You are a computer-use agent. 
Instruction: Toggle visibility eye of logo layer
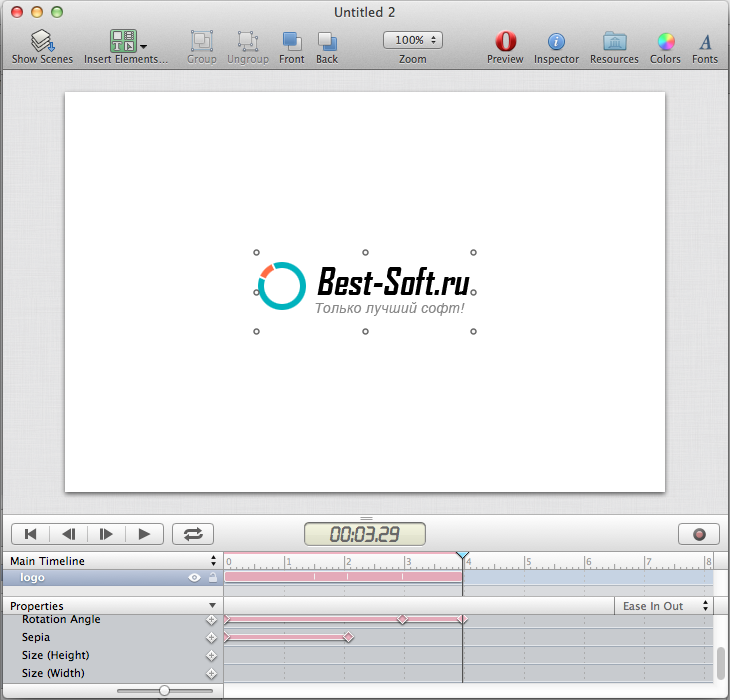pyautogui.click(x=195, y=578)
